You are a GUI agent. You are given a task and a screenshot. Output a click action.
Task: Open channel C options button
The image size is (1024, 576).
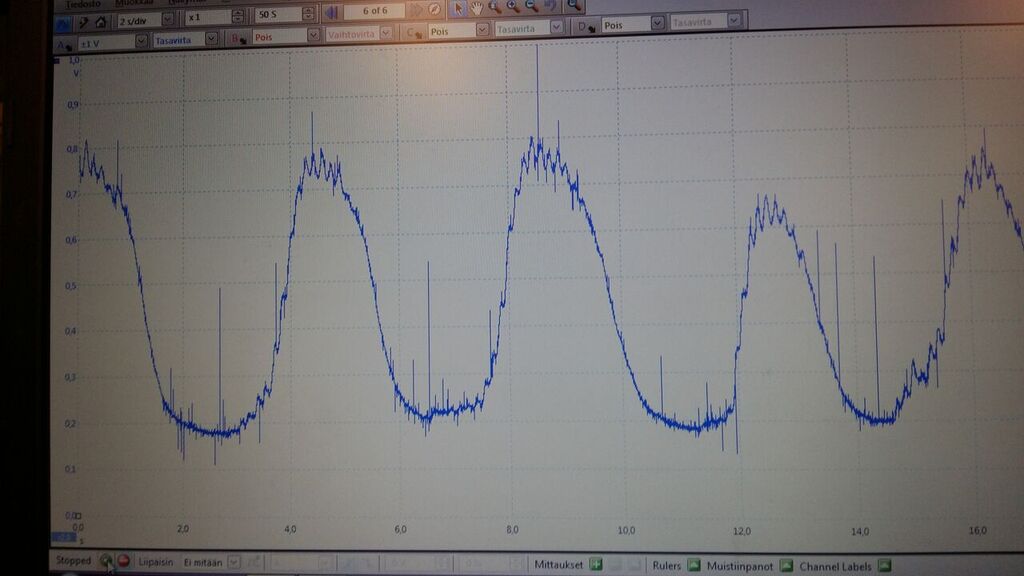(x=414, y=32)
